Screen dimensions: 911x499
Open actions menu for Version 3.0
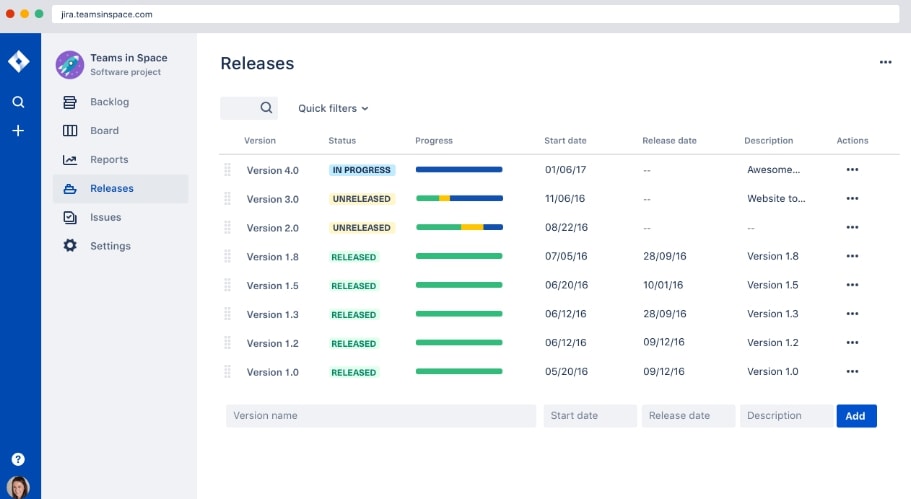click(852, 199)
